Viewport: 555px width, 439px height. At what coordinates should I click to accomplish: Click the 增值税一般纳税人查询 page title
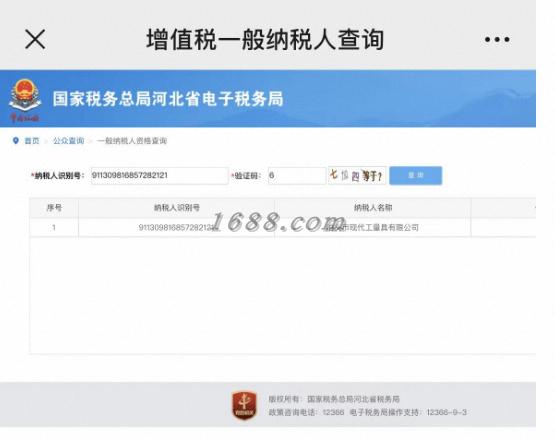click(265, 39)
